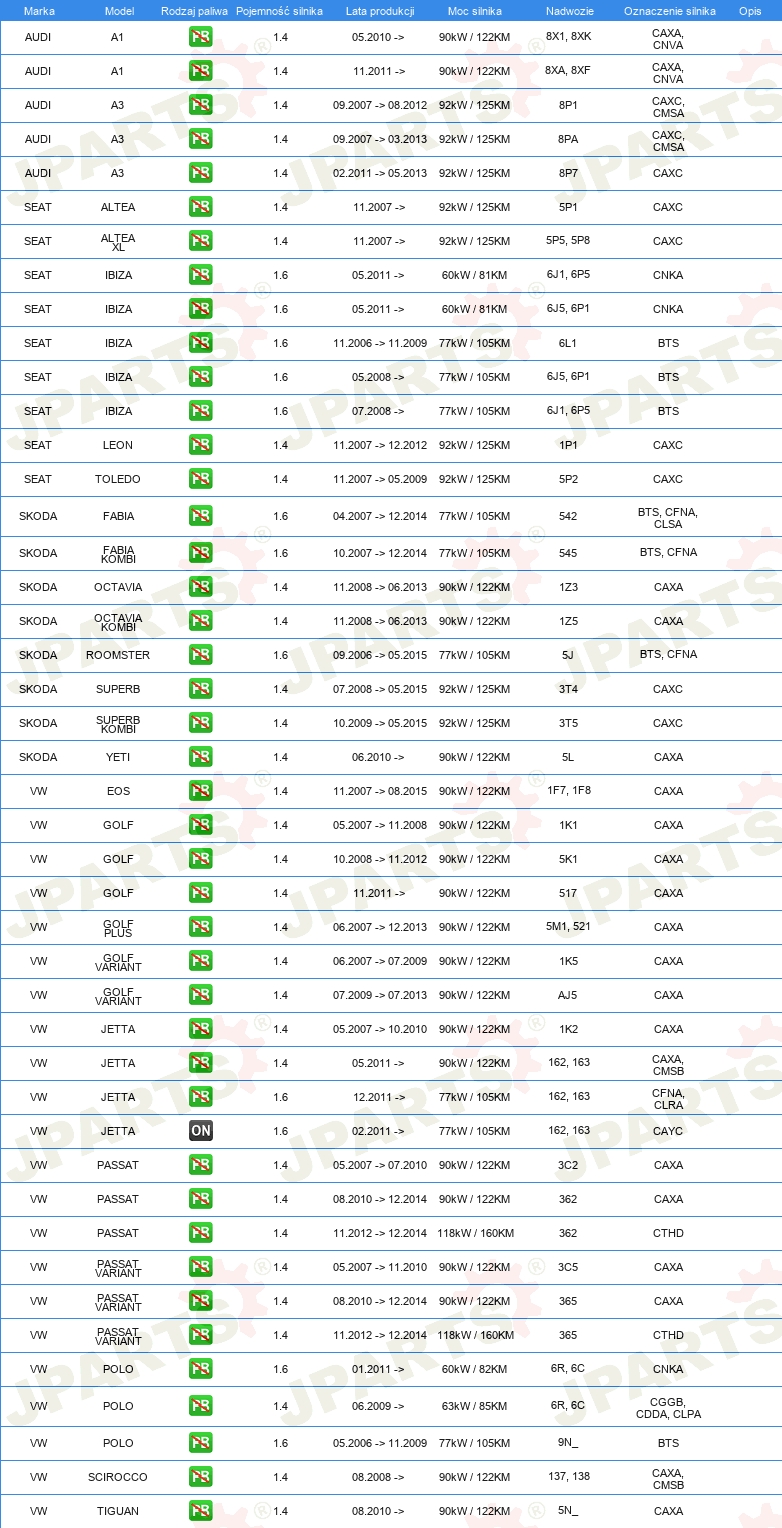
Task: Click the PB fuel icon for VW GOLF PLUS
Action: pyautogui.click(x=200, y=927)
